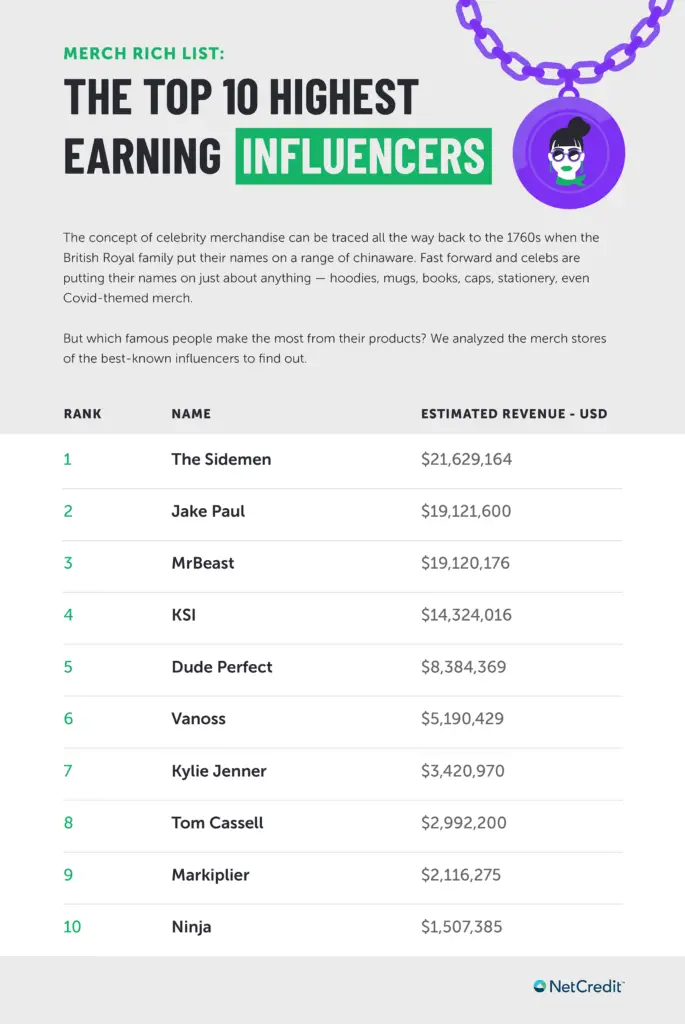Click the purple medallion avatar icon

(x=569, y=153)
